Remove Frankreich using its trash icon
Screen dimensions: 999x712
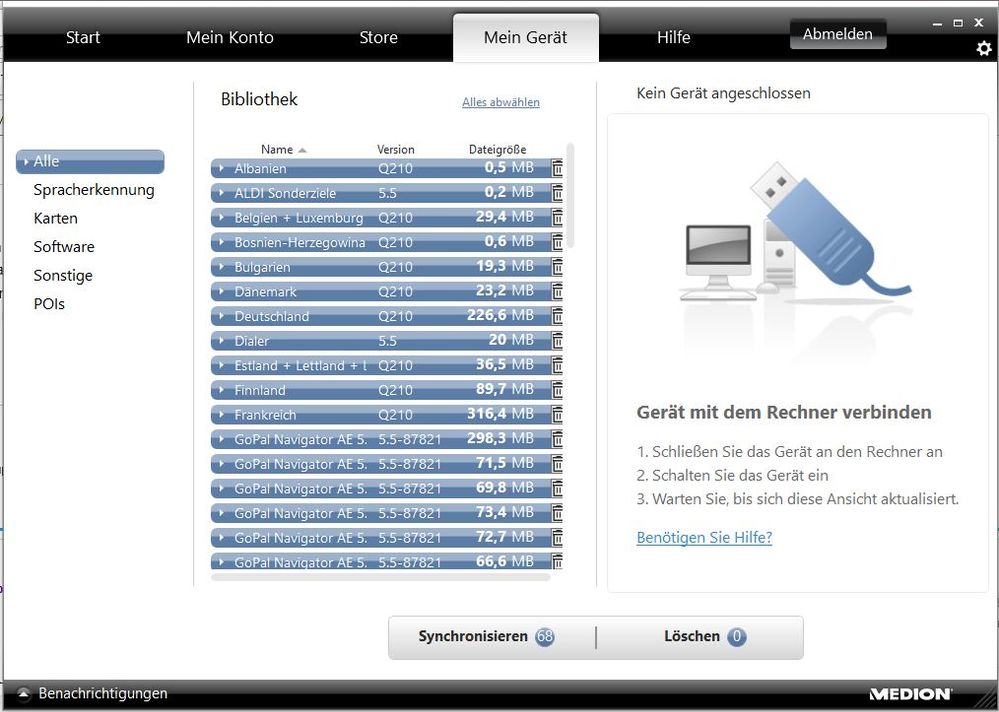(x=557, y=414)
